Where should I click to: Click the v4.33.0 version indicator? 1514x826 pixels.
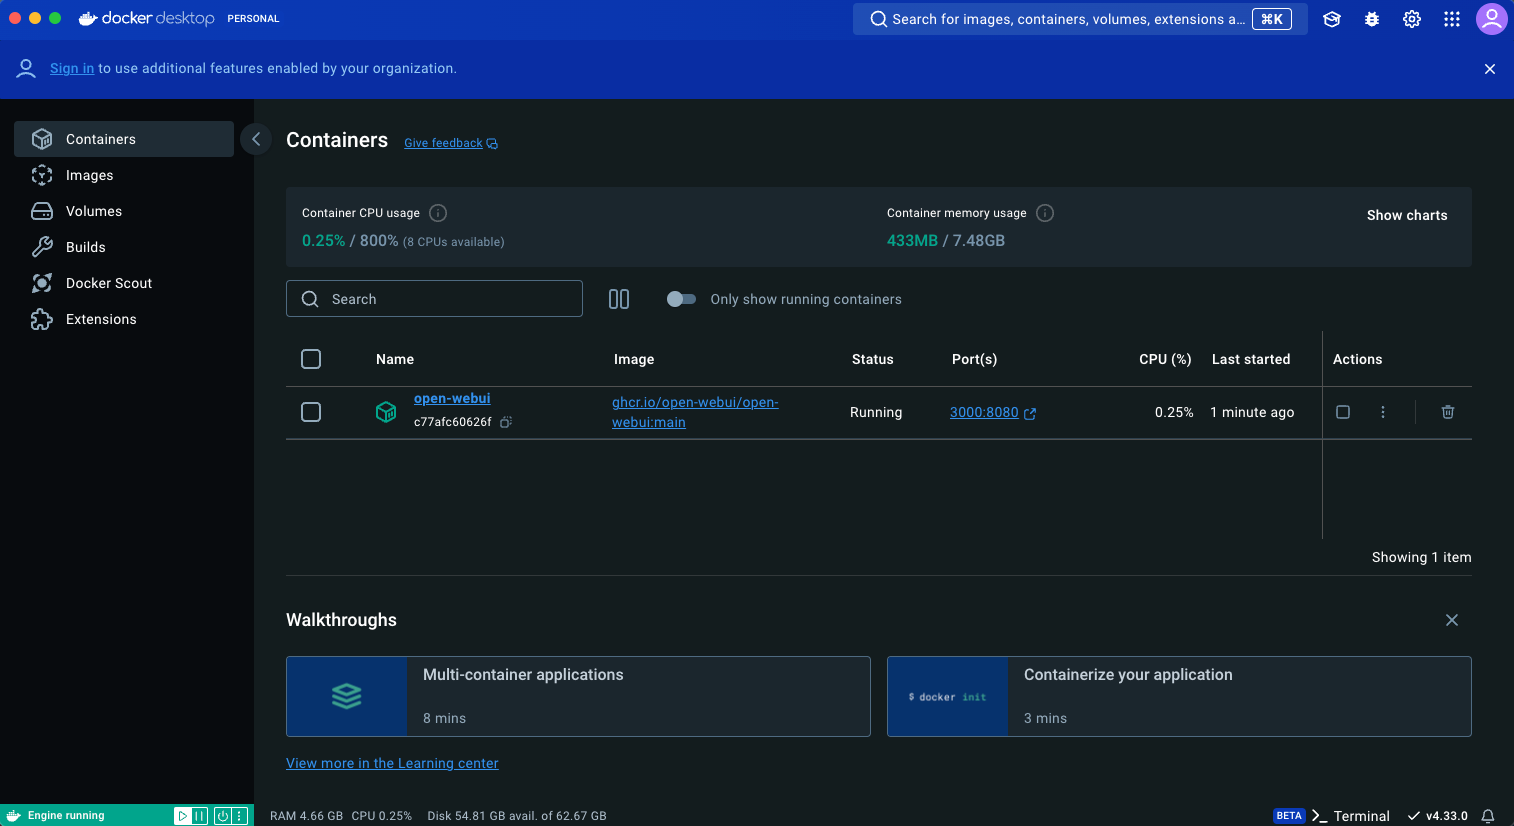[x=1438, y=816]
